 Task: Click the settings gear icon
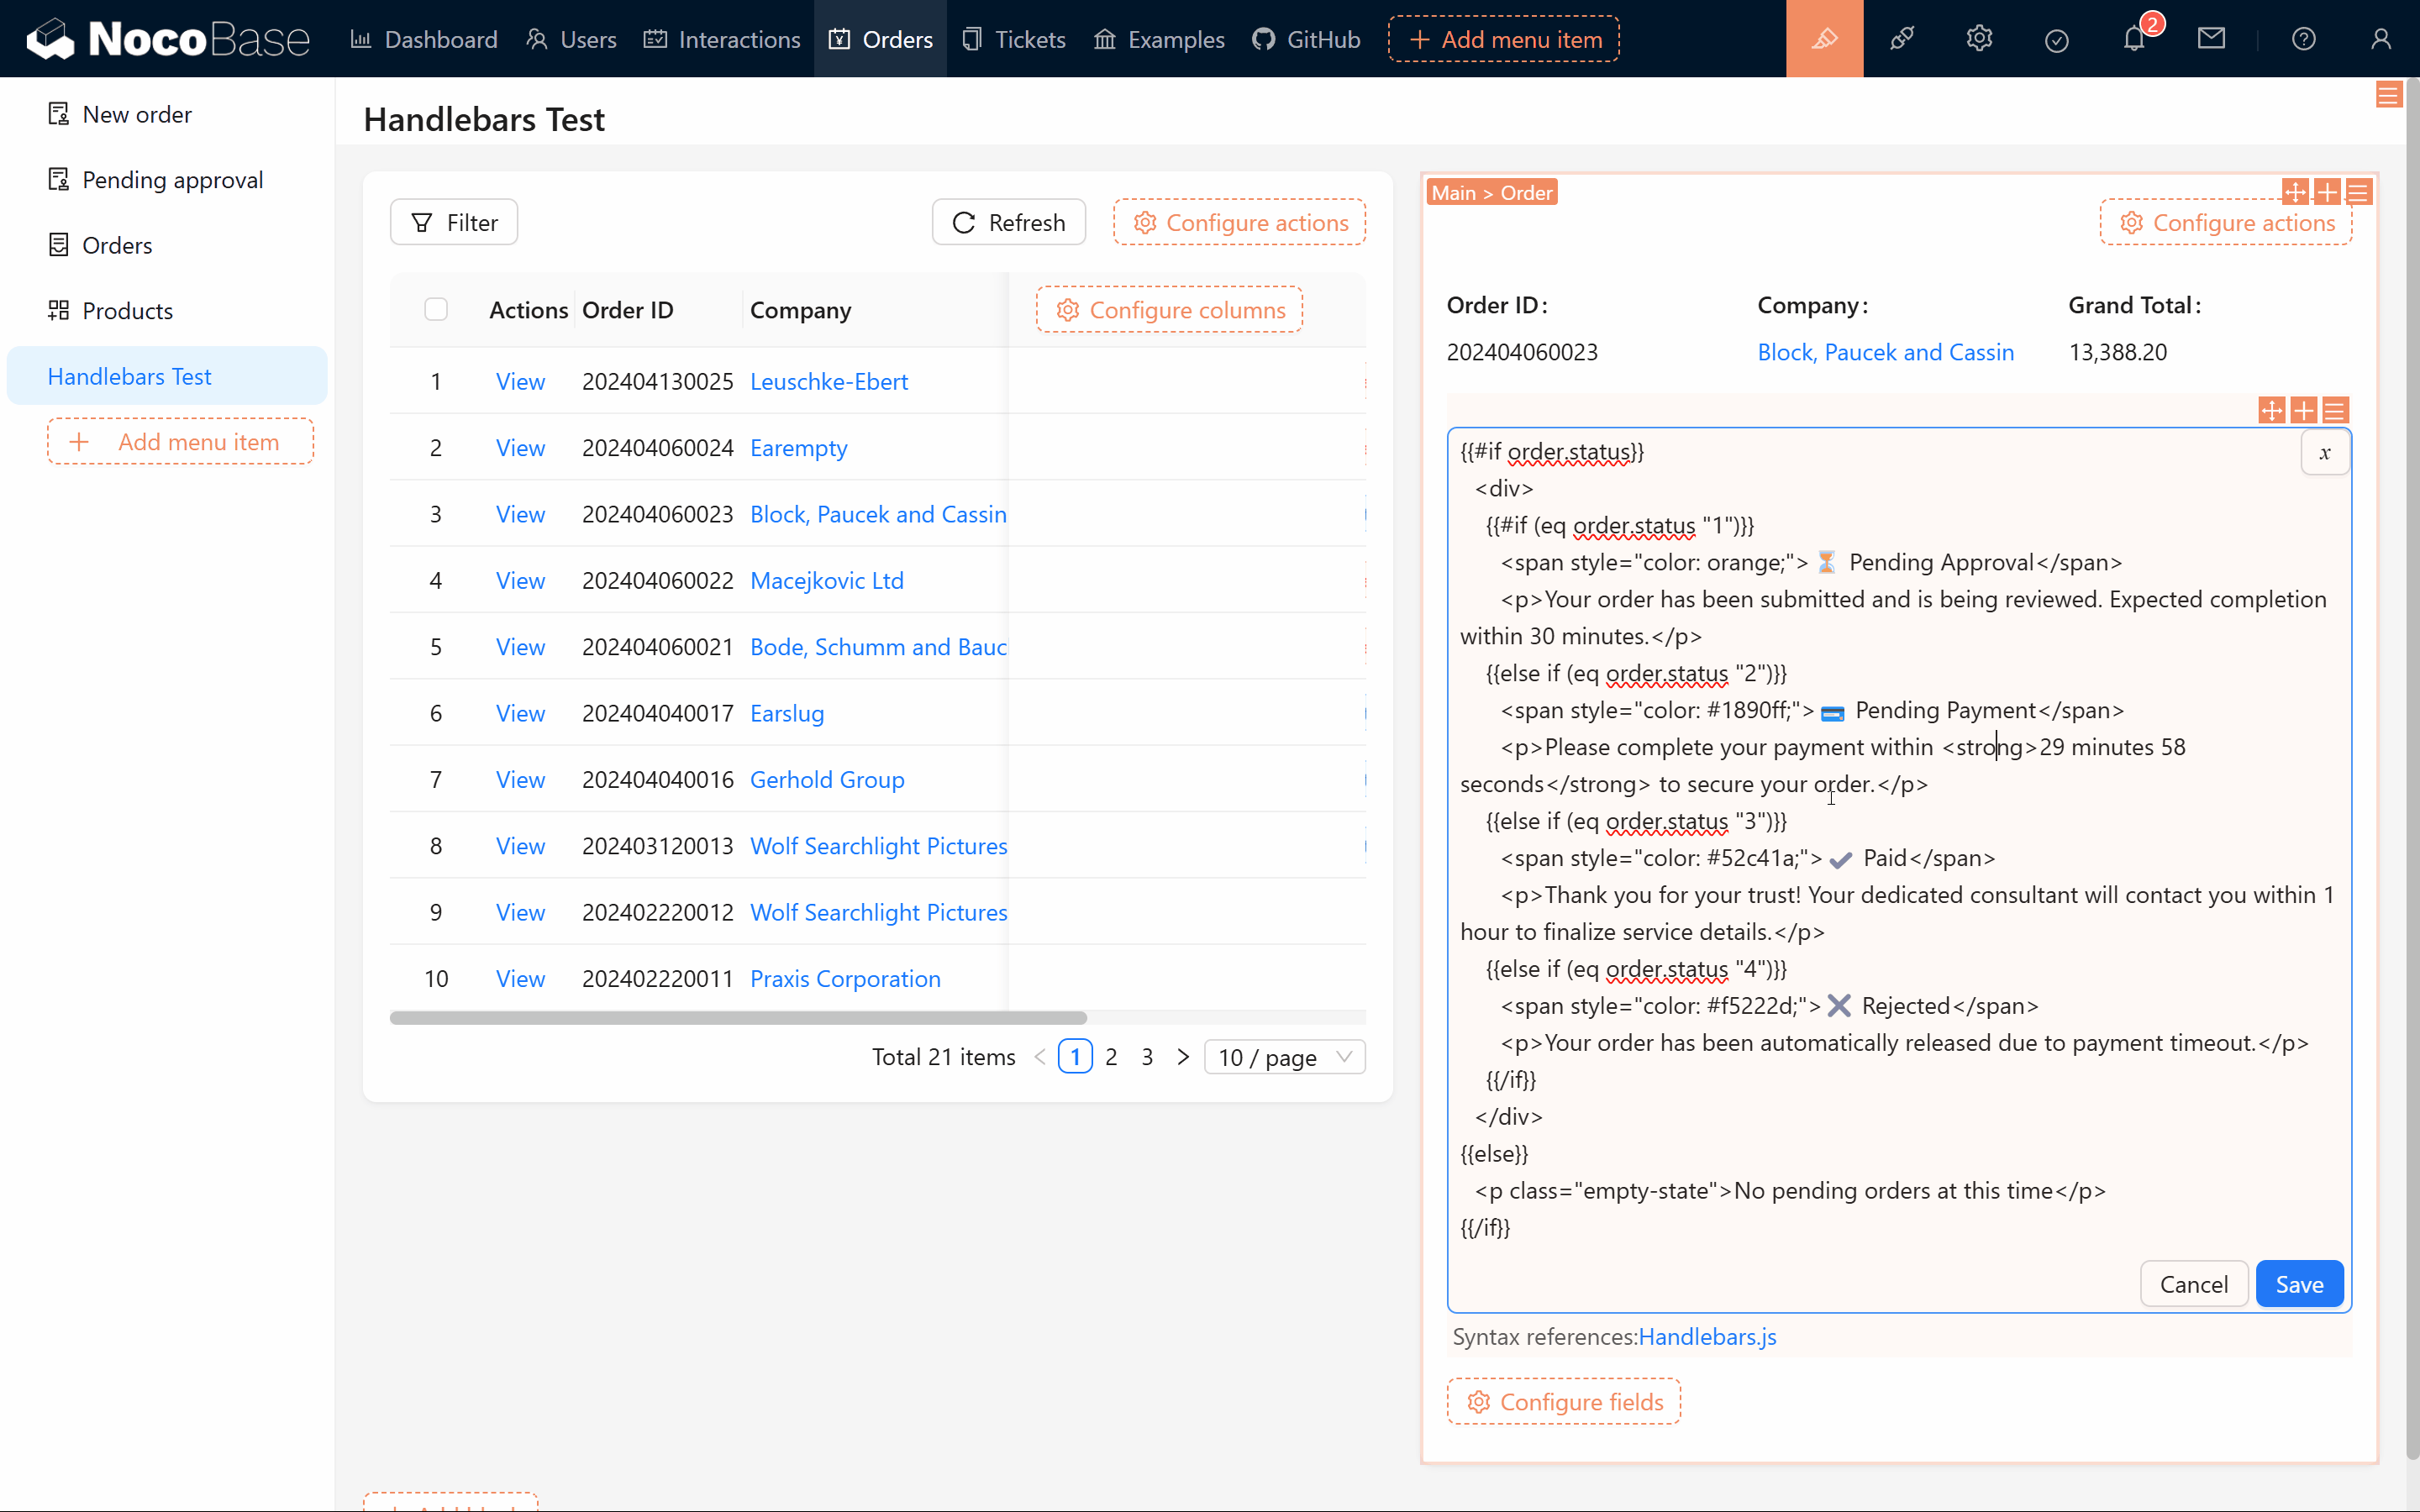[x=1979, y=39]
